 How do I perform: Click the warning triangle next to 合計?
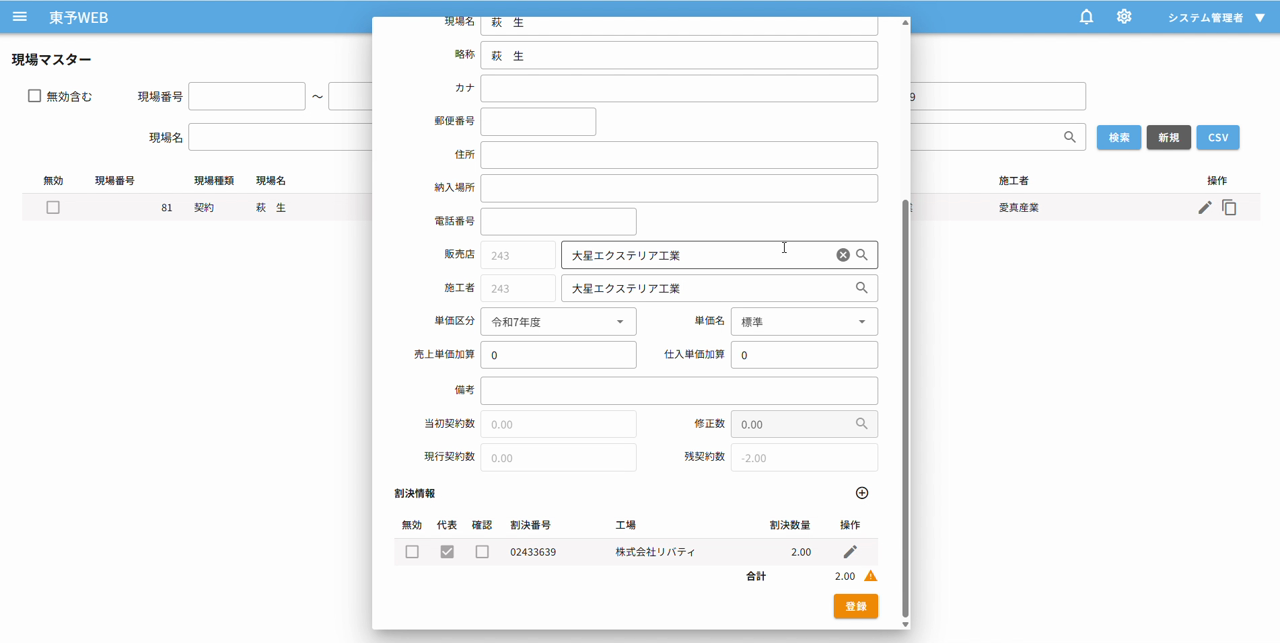tap(870, 576)
